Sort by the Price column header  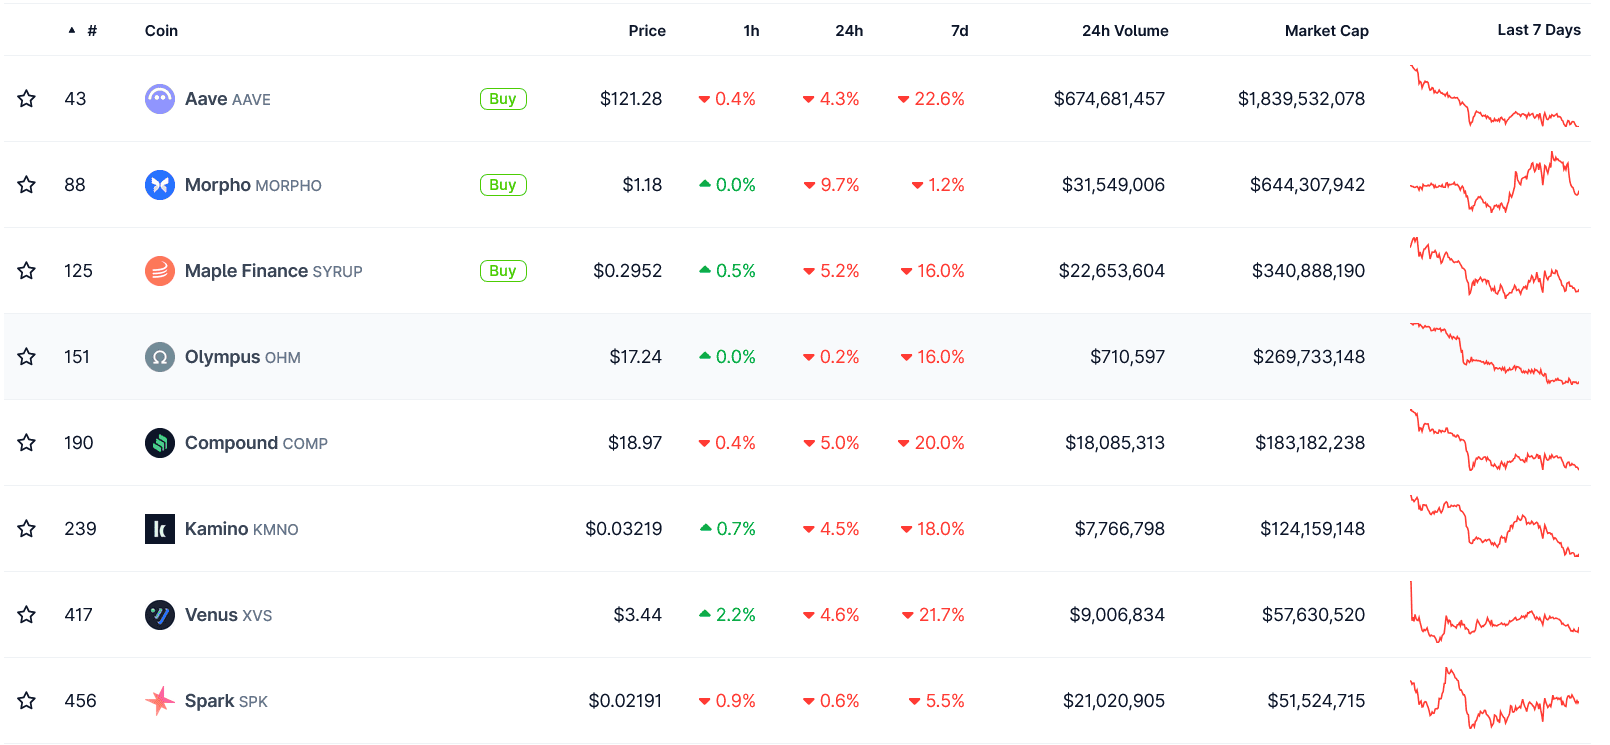click(646, 31)
